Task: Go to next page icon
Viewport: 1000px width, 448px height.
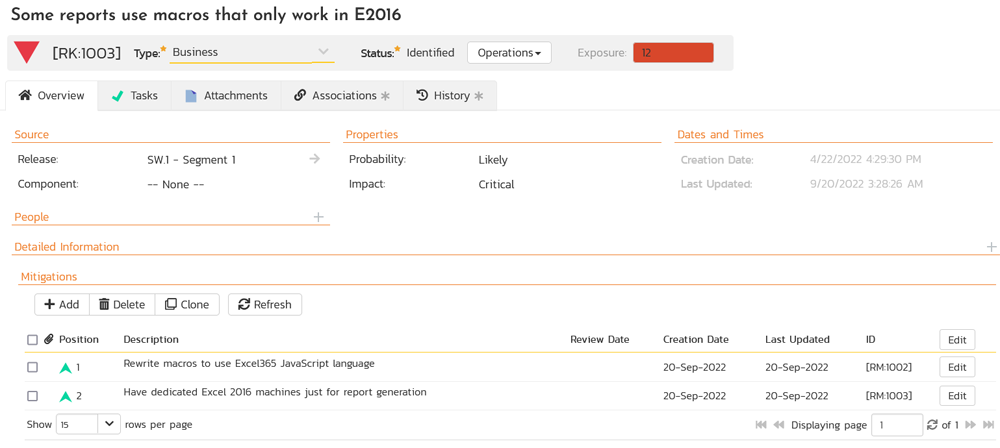Action: coord(970,425)
